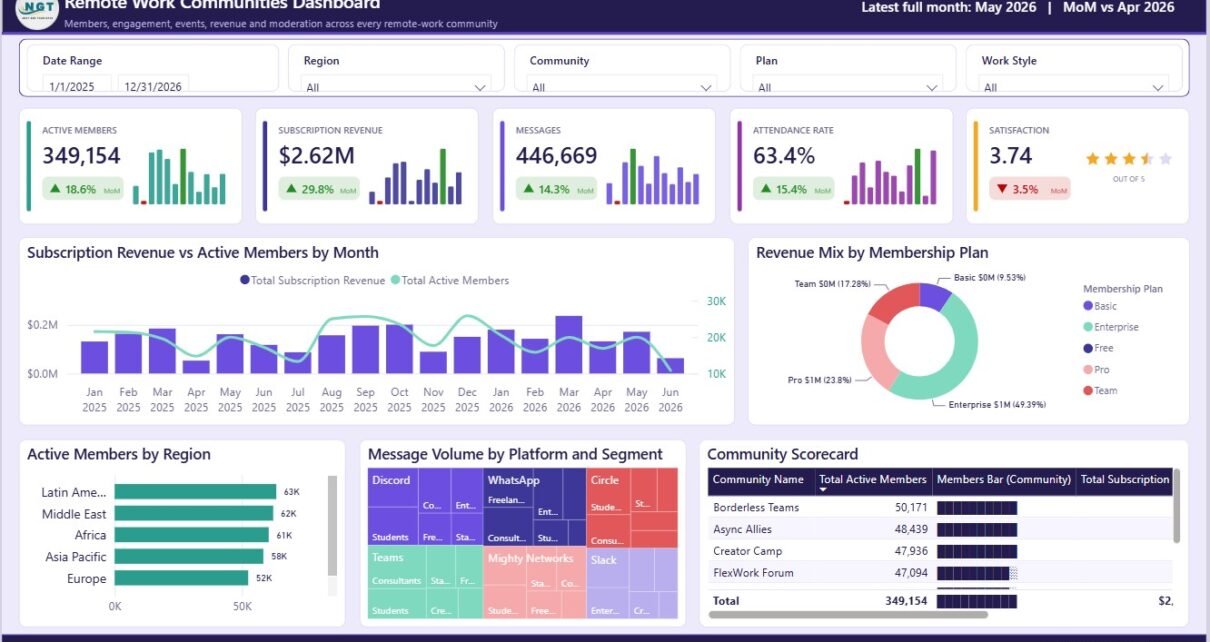Click the satisfaction star rating icons
The image size is (1210, 642).
click(1128, 158)
